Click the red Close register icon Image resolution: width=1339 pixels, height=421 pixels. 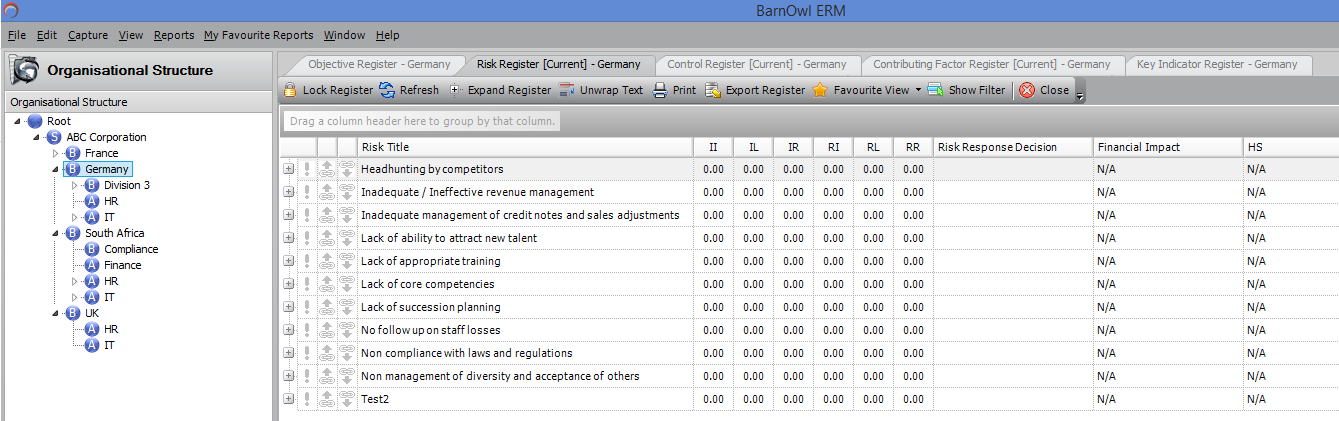pos(1027,90)
